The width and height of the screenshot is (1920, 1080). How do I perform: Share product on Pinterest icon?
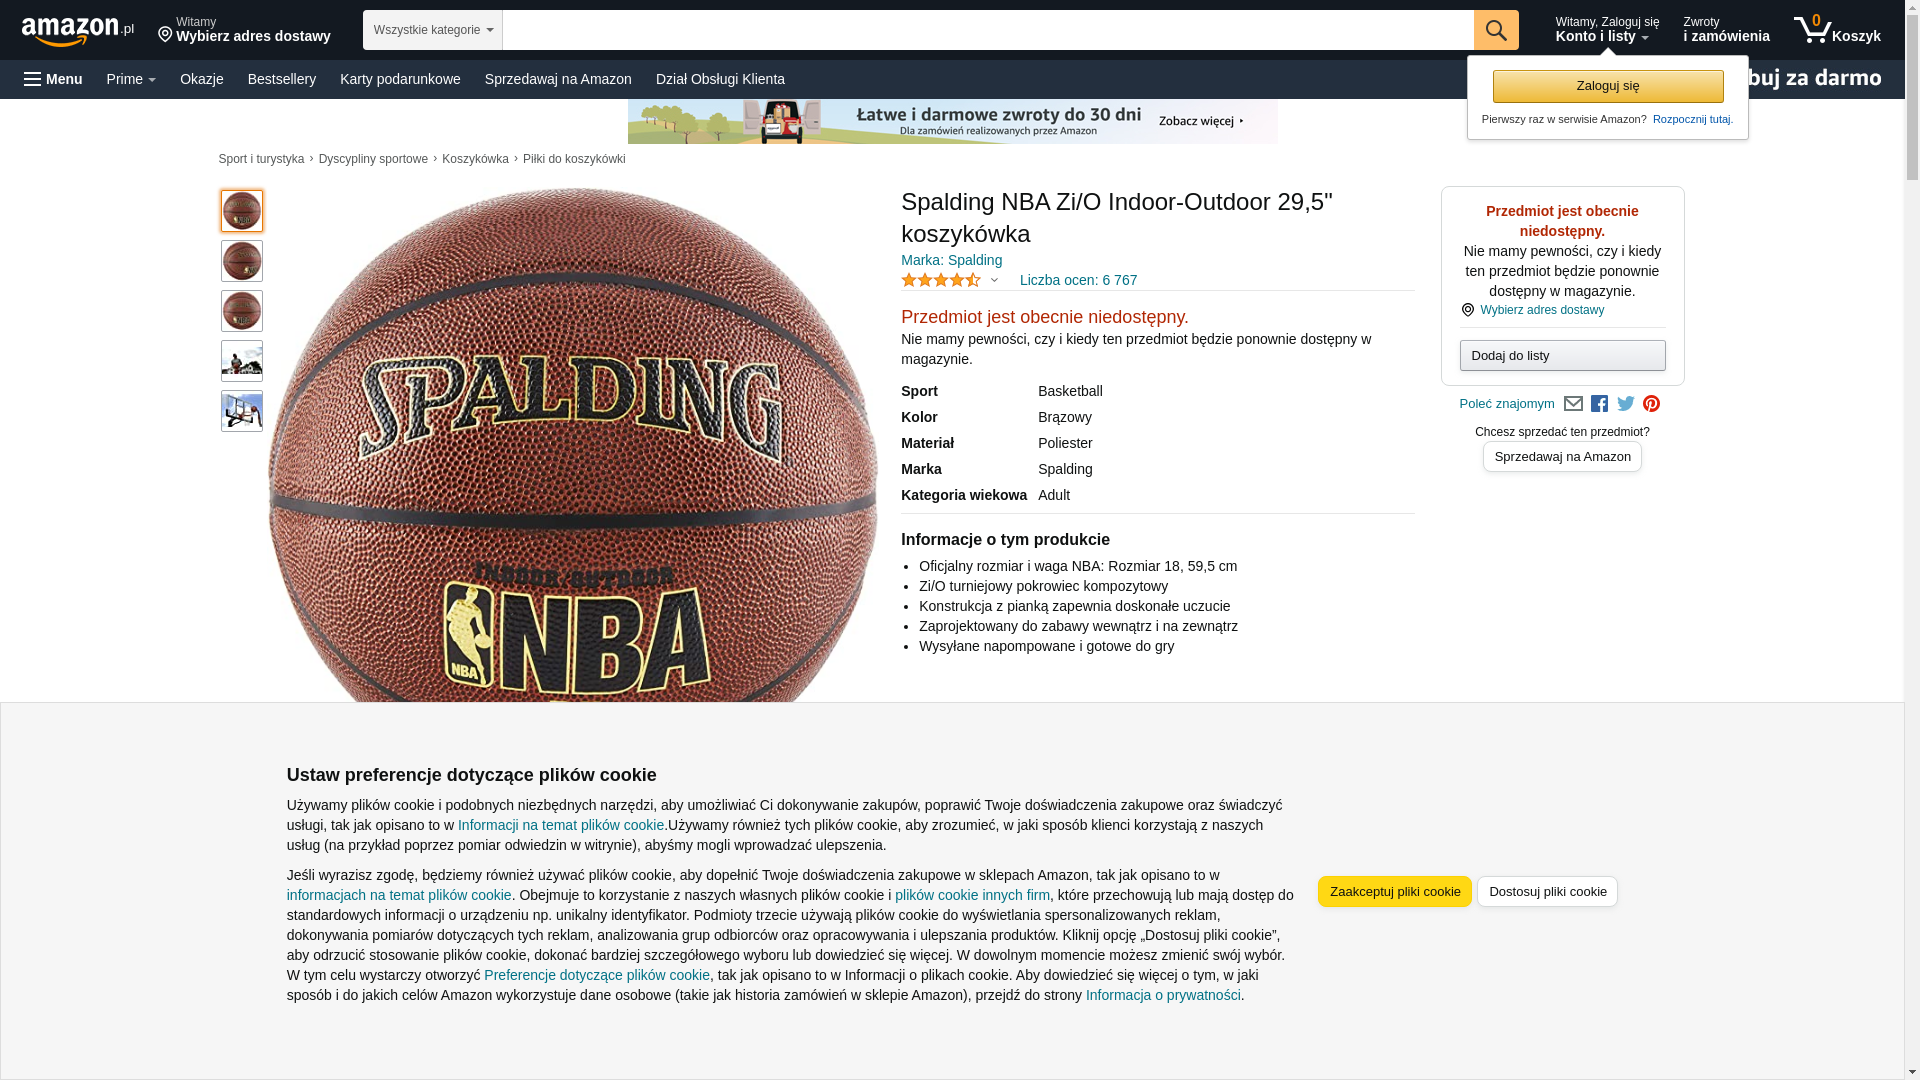(1651, 404)
